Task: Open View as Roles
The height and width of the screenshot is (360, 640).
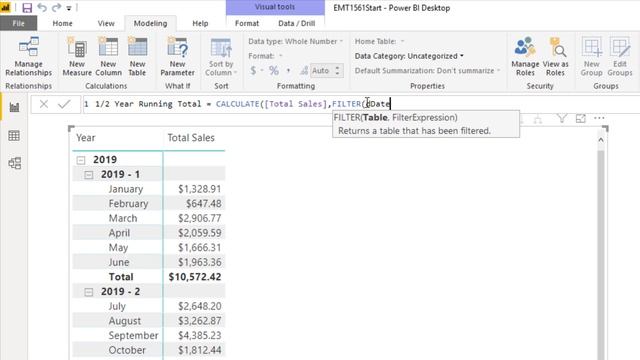Action: [x=555, y=56]
